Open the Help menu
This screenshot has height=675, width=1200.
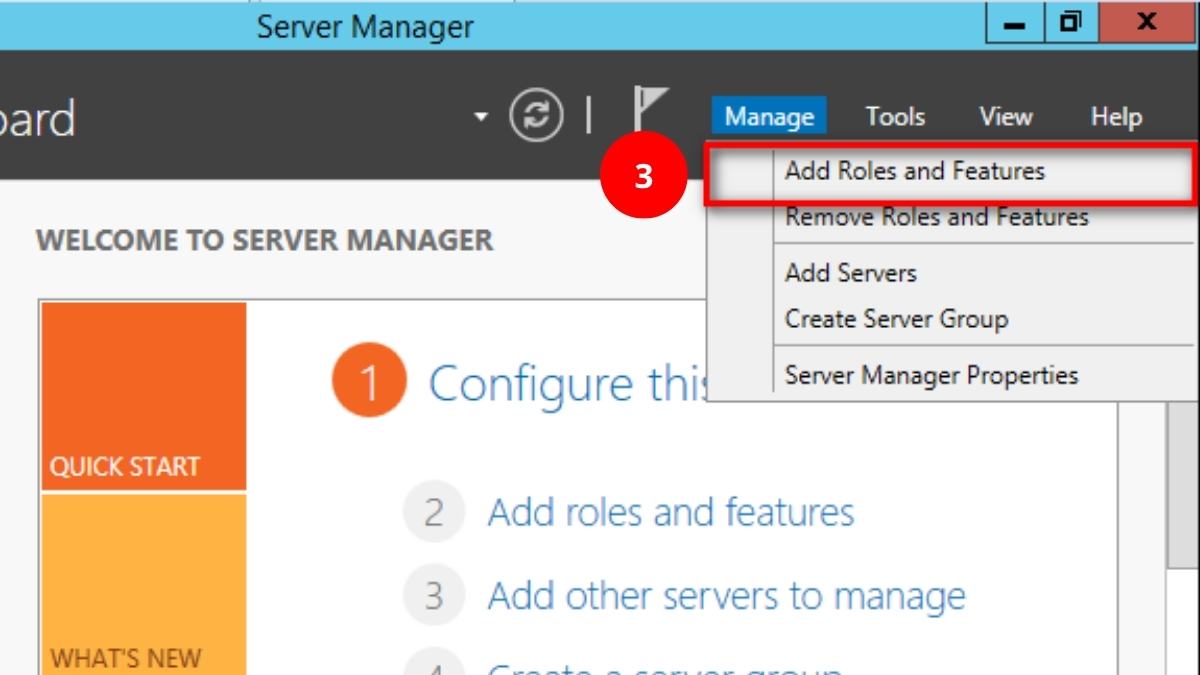[x=1116, y=117]
